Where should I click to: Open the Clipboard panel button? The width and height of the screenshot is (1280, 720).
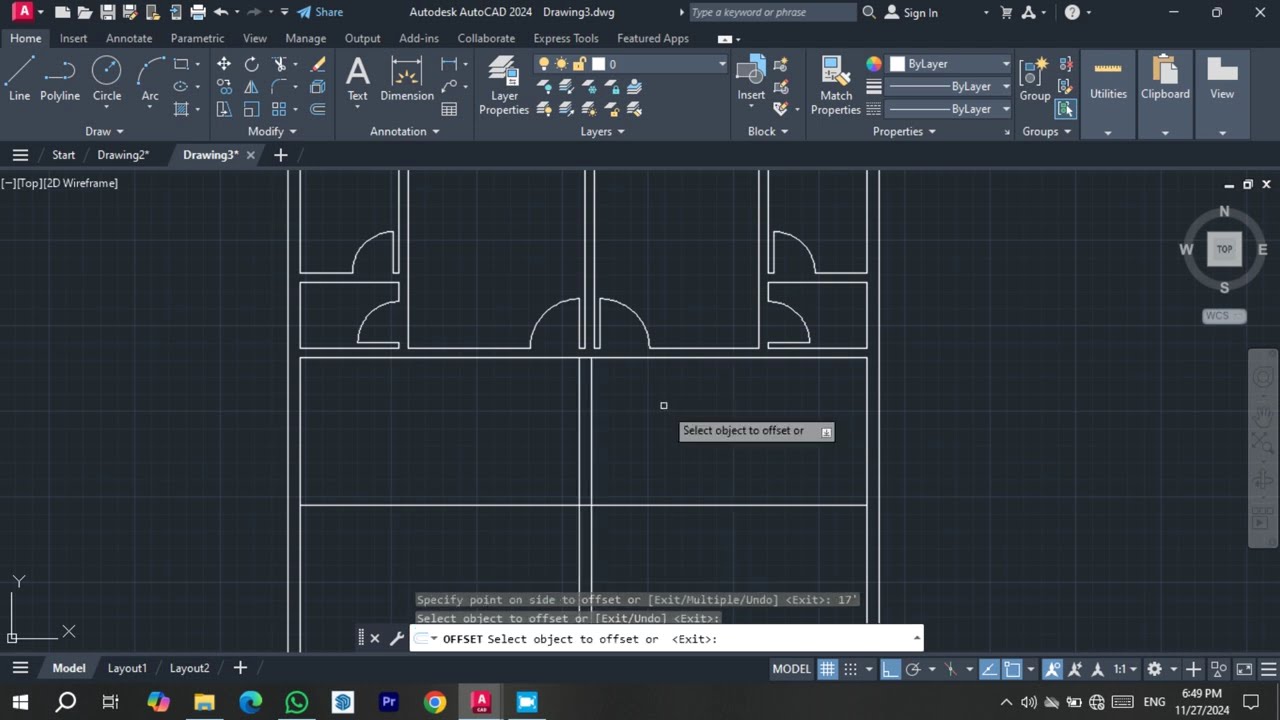pos(1165,94)
